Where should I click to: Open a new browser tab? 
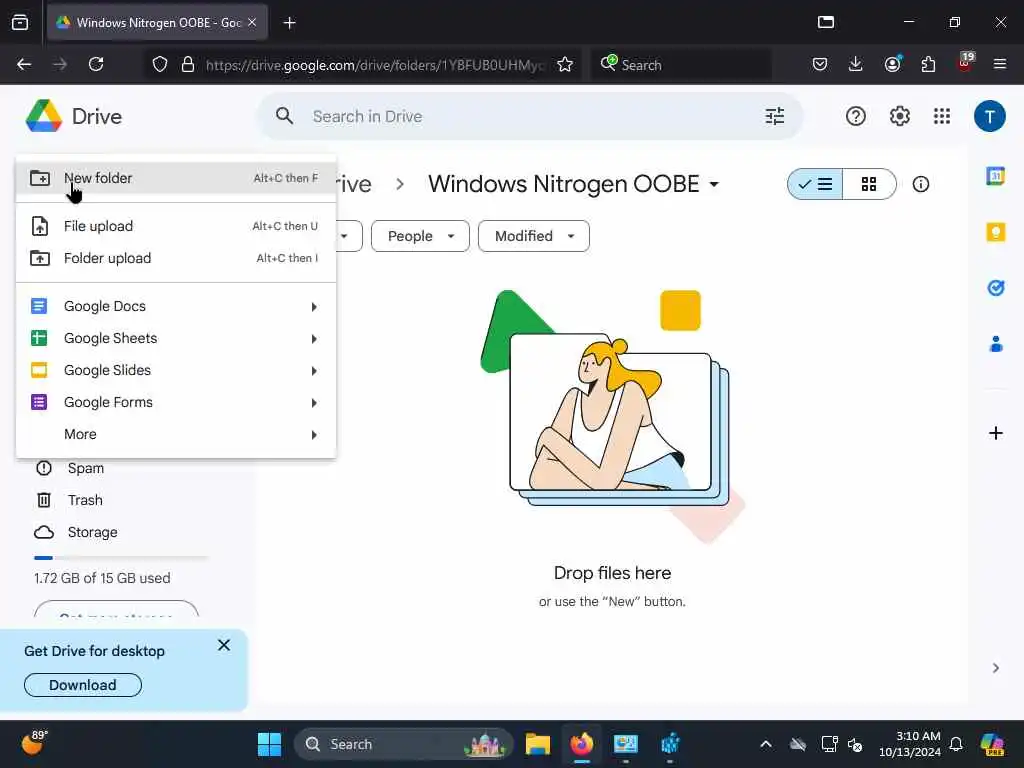pos(289,22)
